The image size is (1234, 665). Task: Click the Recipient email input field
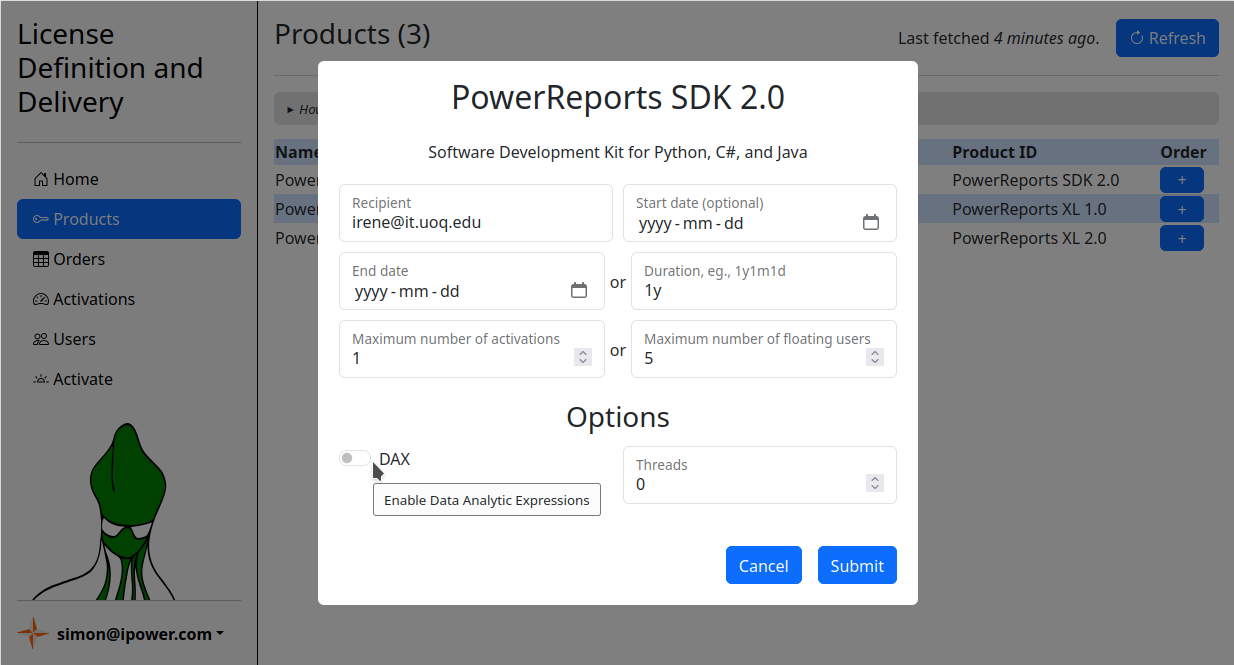[475, 222]
